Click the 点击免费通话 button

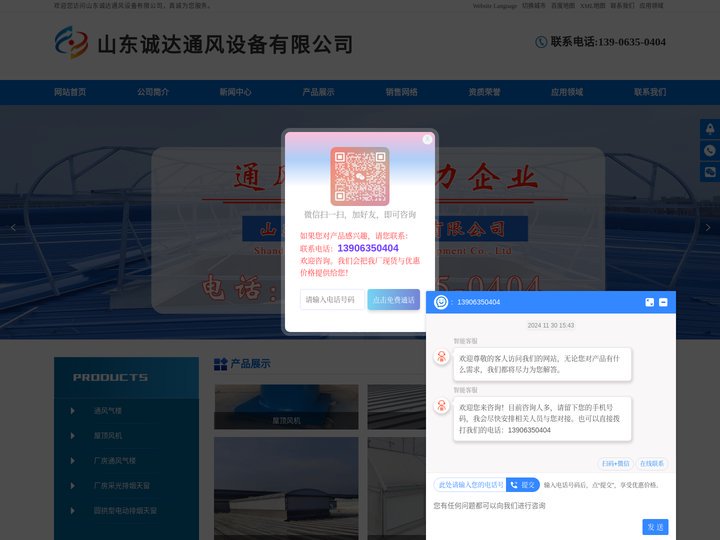(394, 299)
